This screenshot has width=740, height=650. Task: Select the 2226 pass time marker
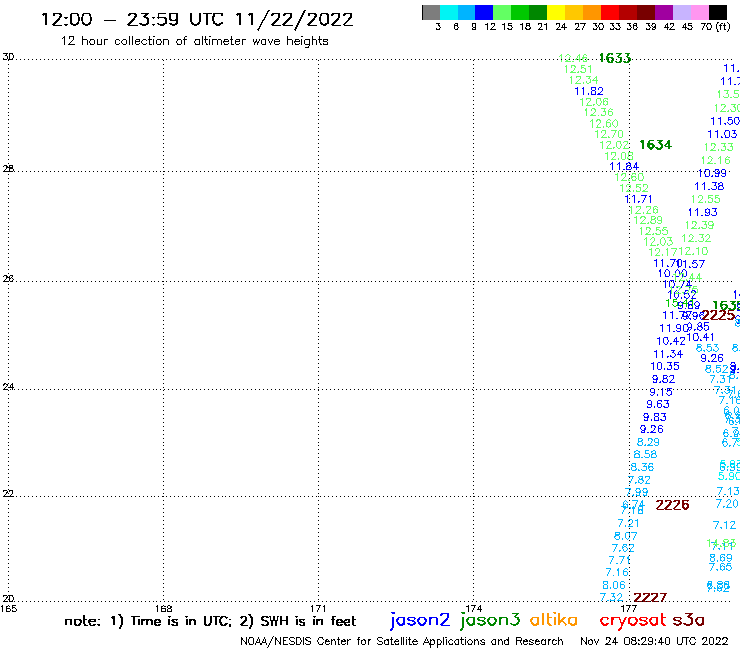click(672, 505)
